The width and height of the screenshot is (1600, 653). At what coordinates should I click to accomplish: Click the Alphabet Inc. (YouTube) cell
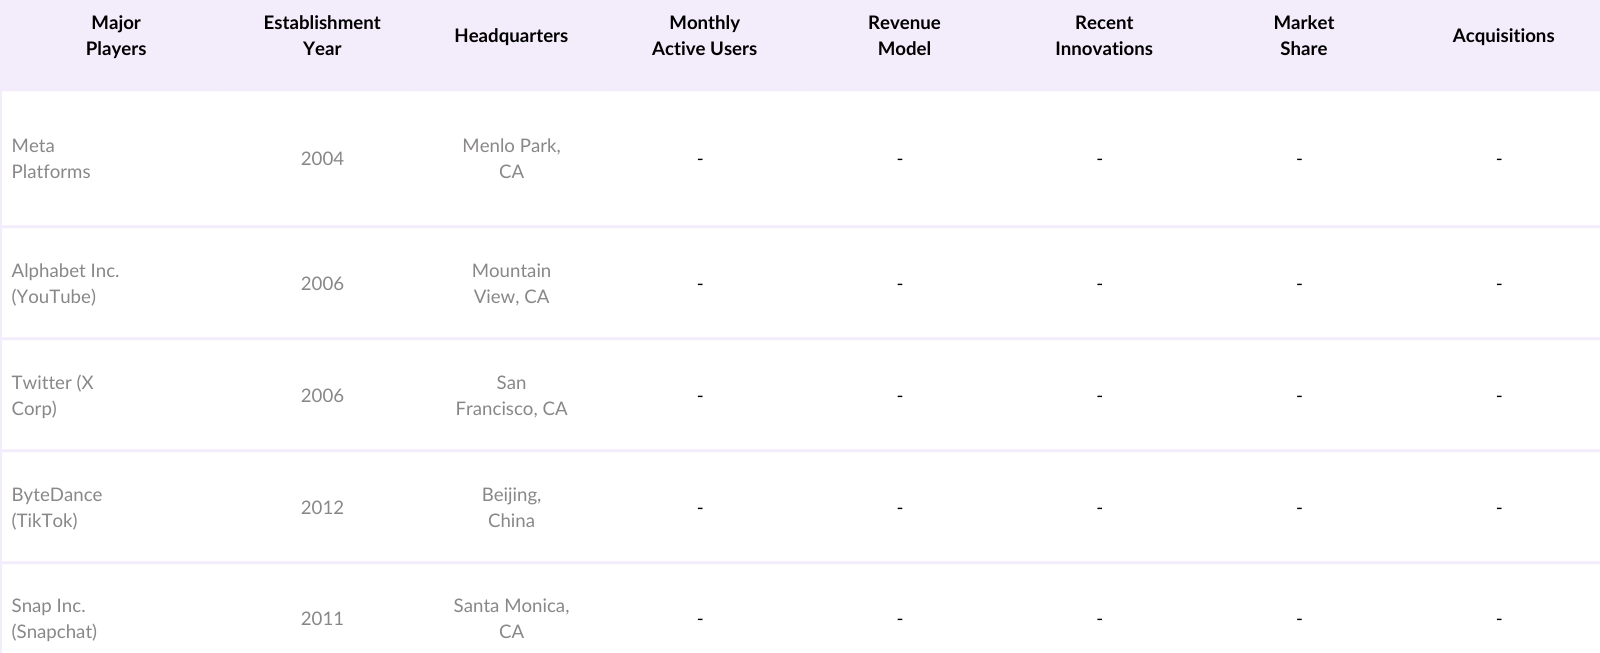pyautogui.click(x=65, y=284)
